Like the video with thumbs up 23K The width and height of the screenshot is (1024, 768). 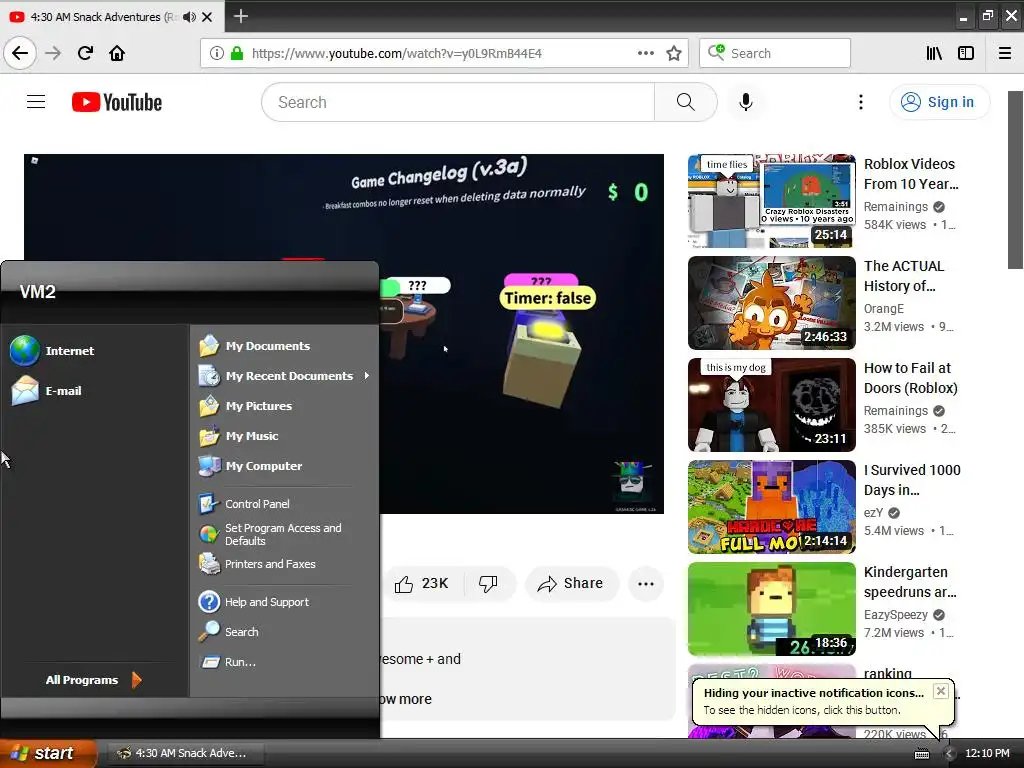[x=422, y=583]
